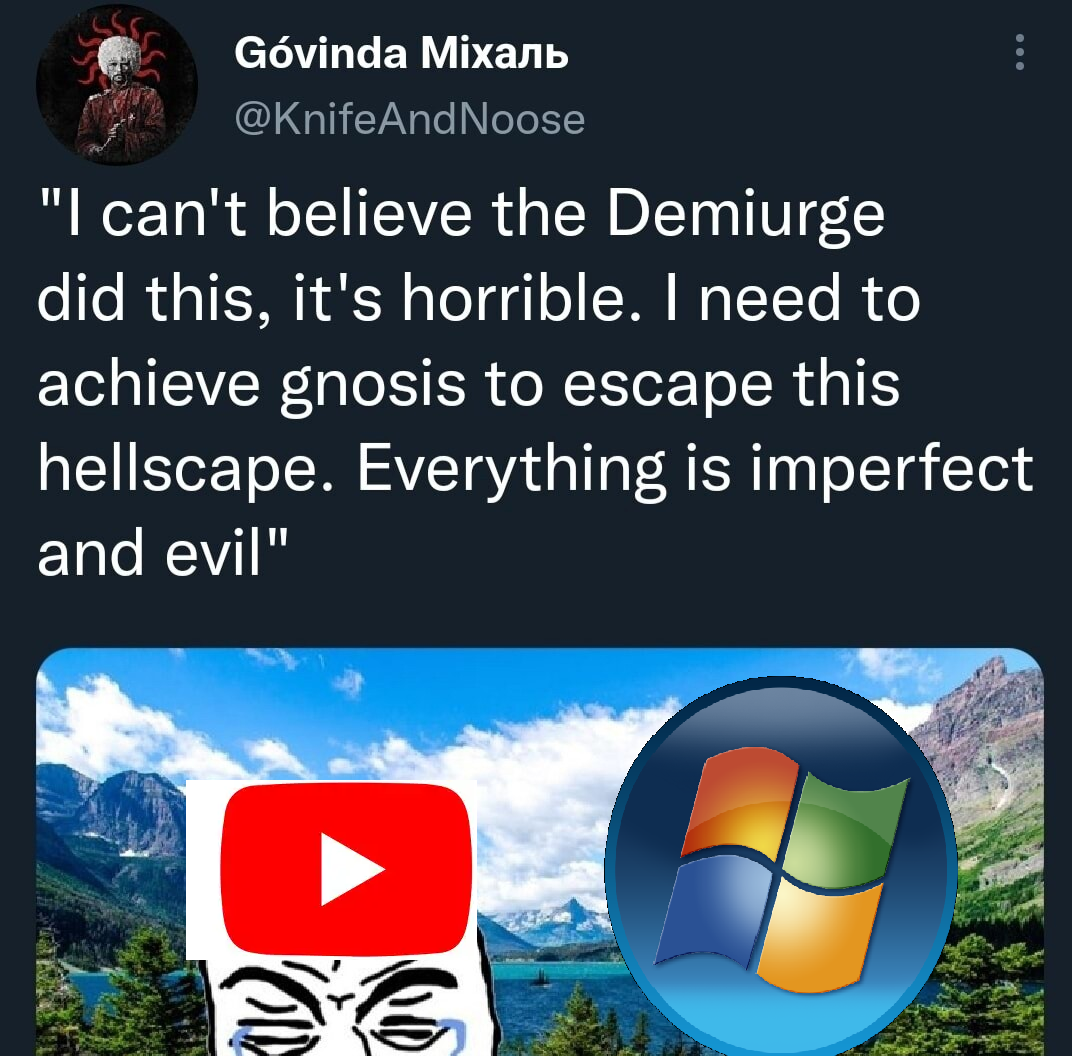The height and width of the screenshot is (1056, 1072).
Task: Tap the white play triangle inside YouTube logo
Action: coord(351,869)
